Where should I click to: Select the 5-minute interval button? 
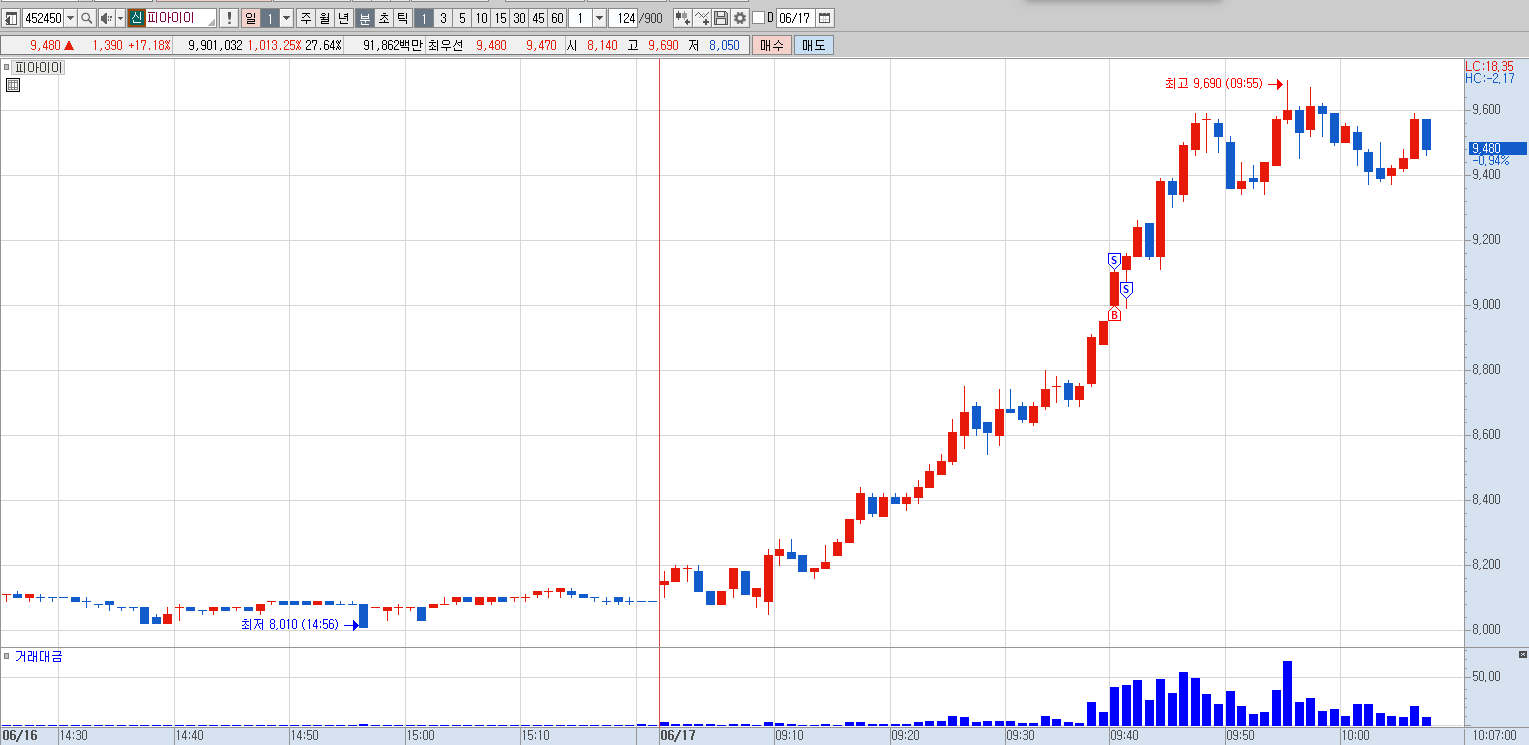click(x=462, y=18)
